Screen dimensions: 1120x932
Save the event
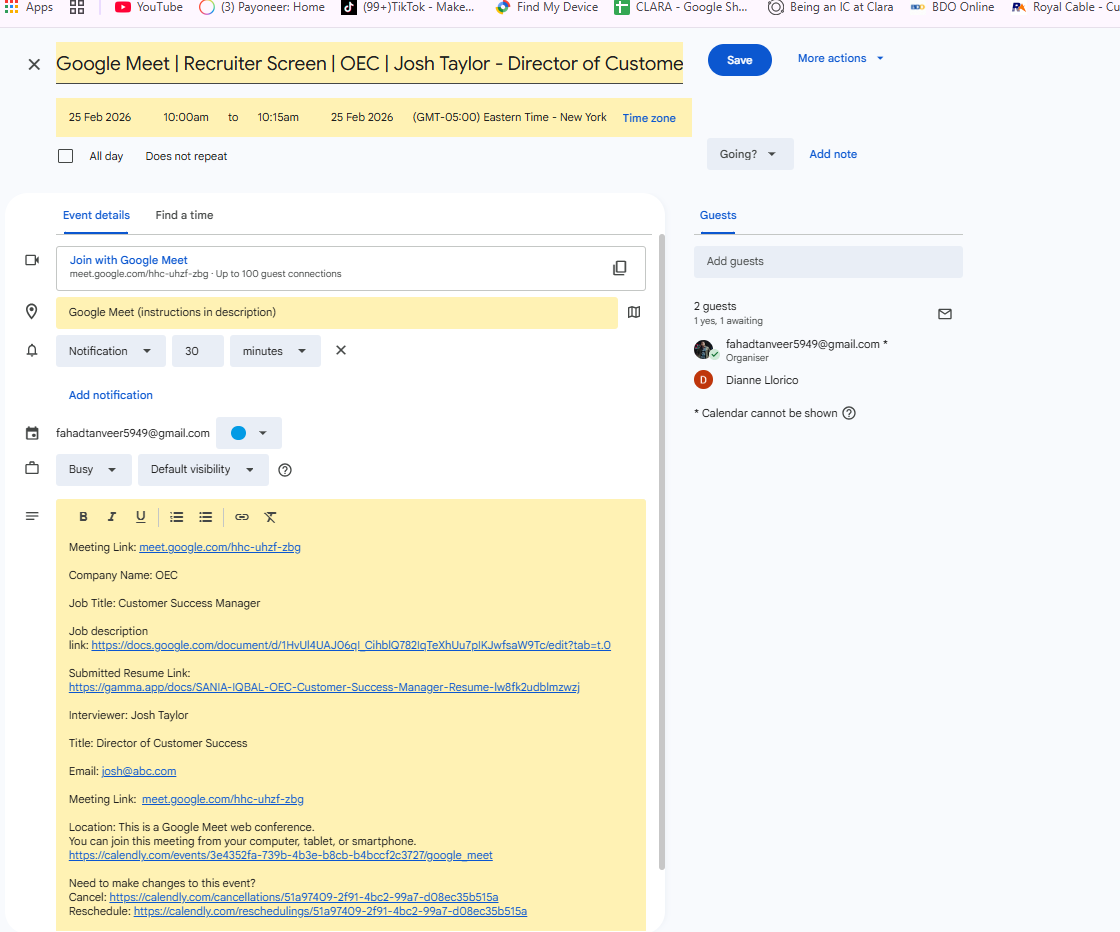click(739, 60)
